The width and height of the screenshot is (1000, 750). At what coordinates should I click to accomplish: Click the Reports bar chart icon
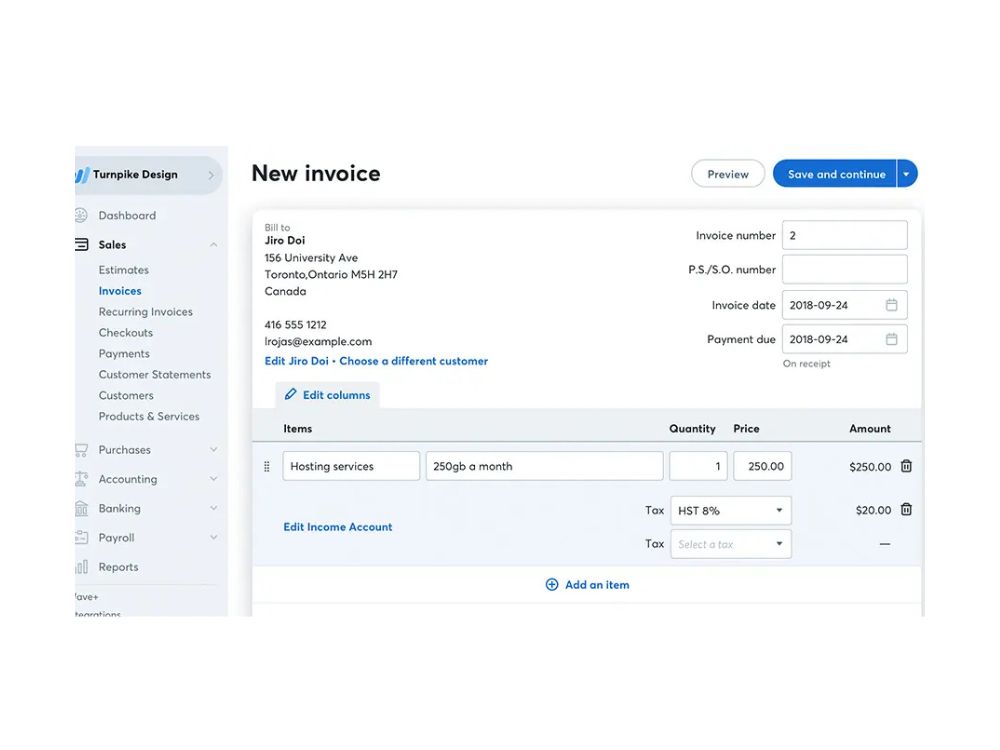[x=82, y=567]
